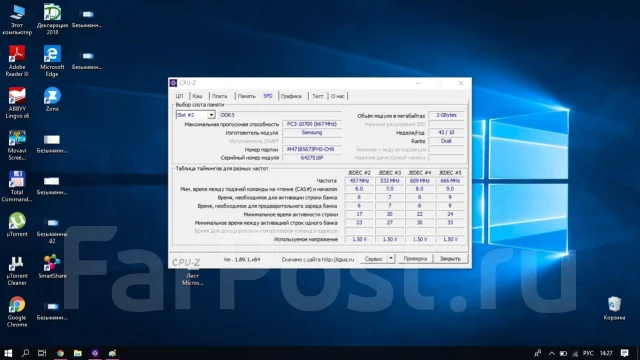Click the 33 bank cycle time cell
The height and width of the screenshot is (360, 640).
pos(450,222)
